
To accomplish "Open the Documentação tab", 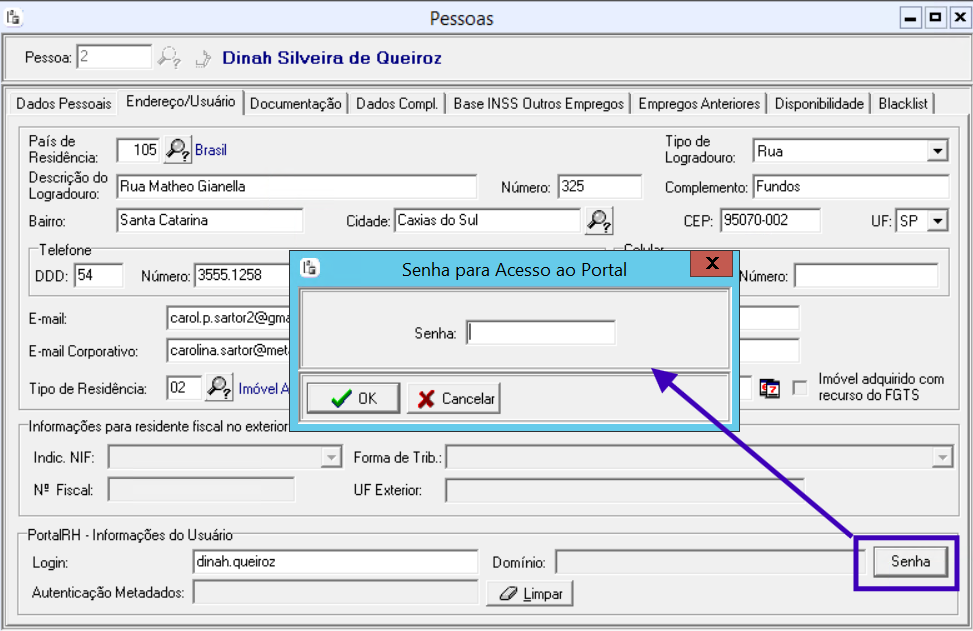I will 295,104.
